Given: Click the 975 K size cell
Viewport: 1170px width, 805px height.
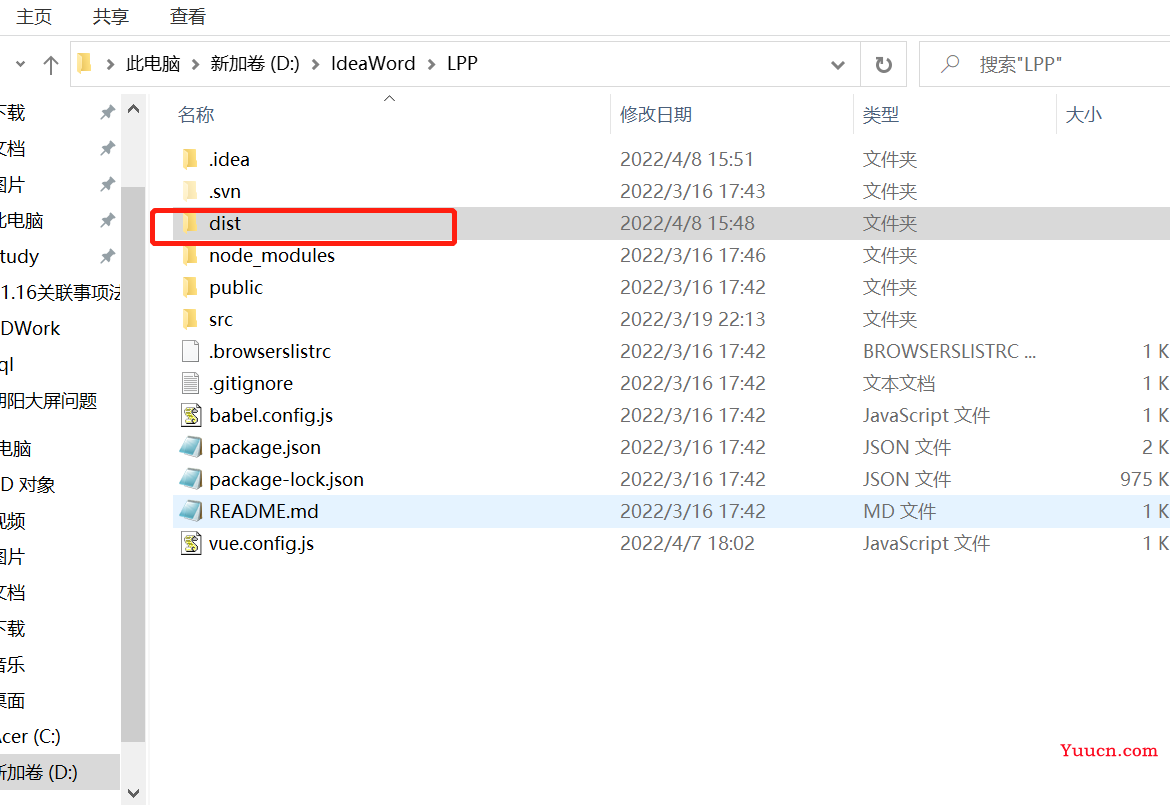Looking at the screenshot, I should (1145, 479).
